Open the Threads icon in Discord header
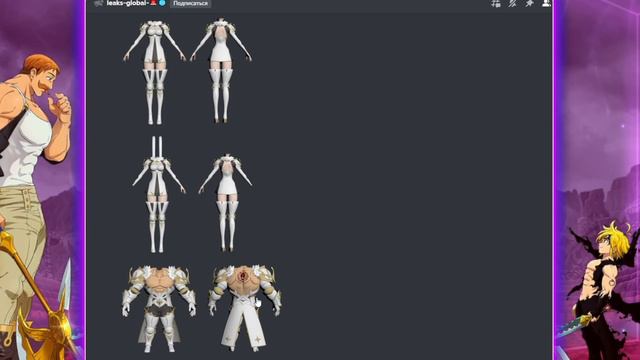Screen dimensions: 640x360 [496, 3]
